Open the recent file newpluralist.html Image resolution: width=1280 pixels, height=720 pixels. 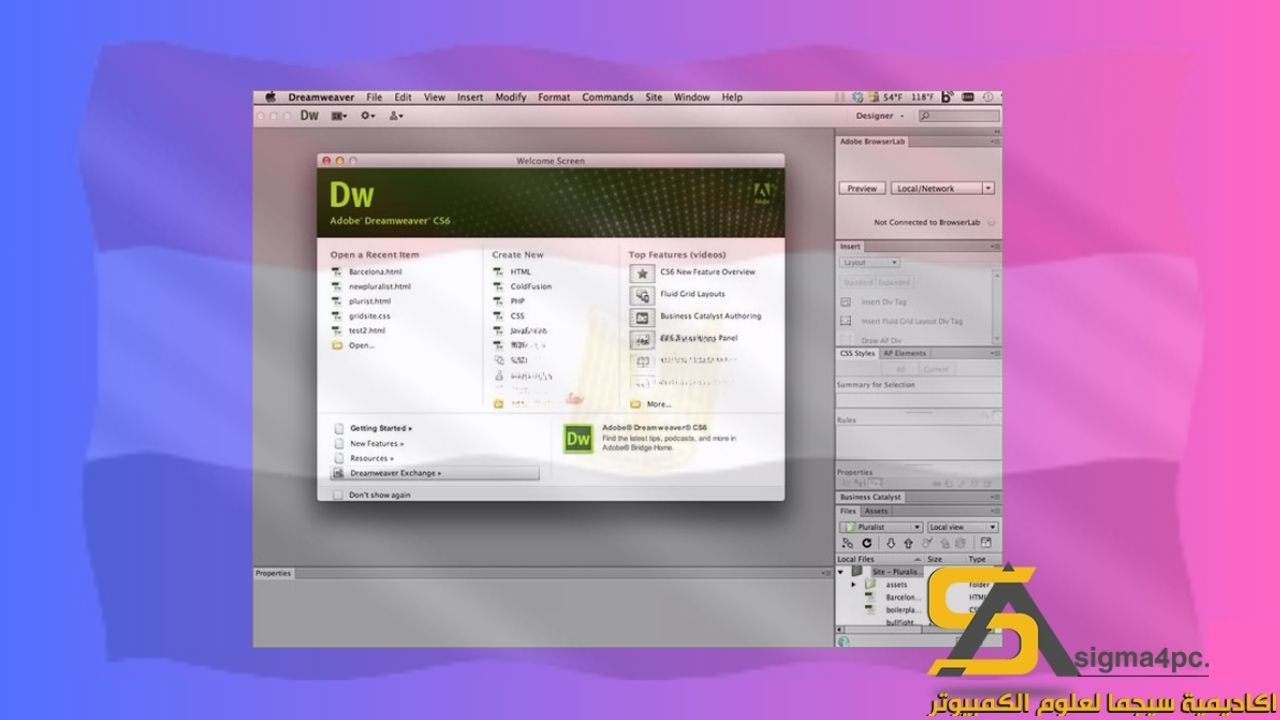tap(379, 287)
